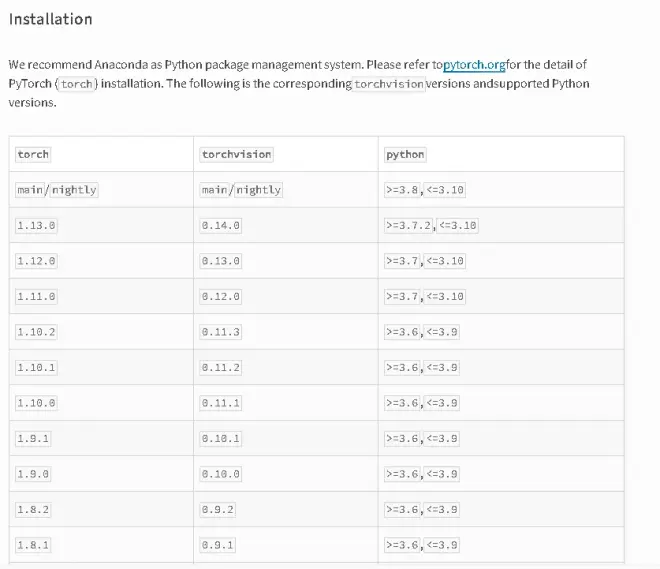Image resolution: width=660 pixels, height=569 pixels.
Task: Click torch version 1.10.2 cell
Action: click(37, 332)
